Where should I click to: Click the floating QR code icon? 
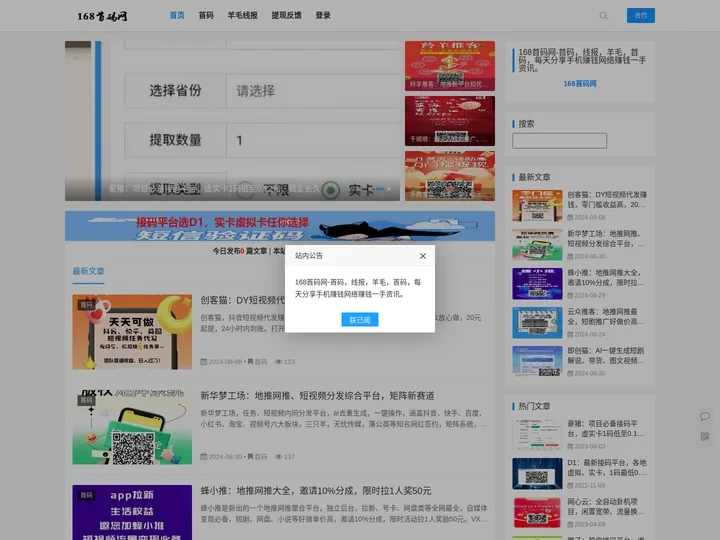coord(705,436)
